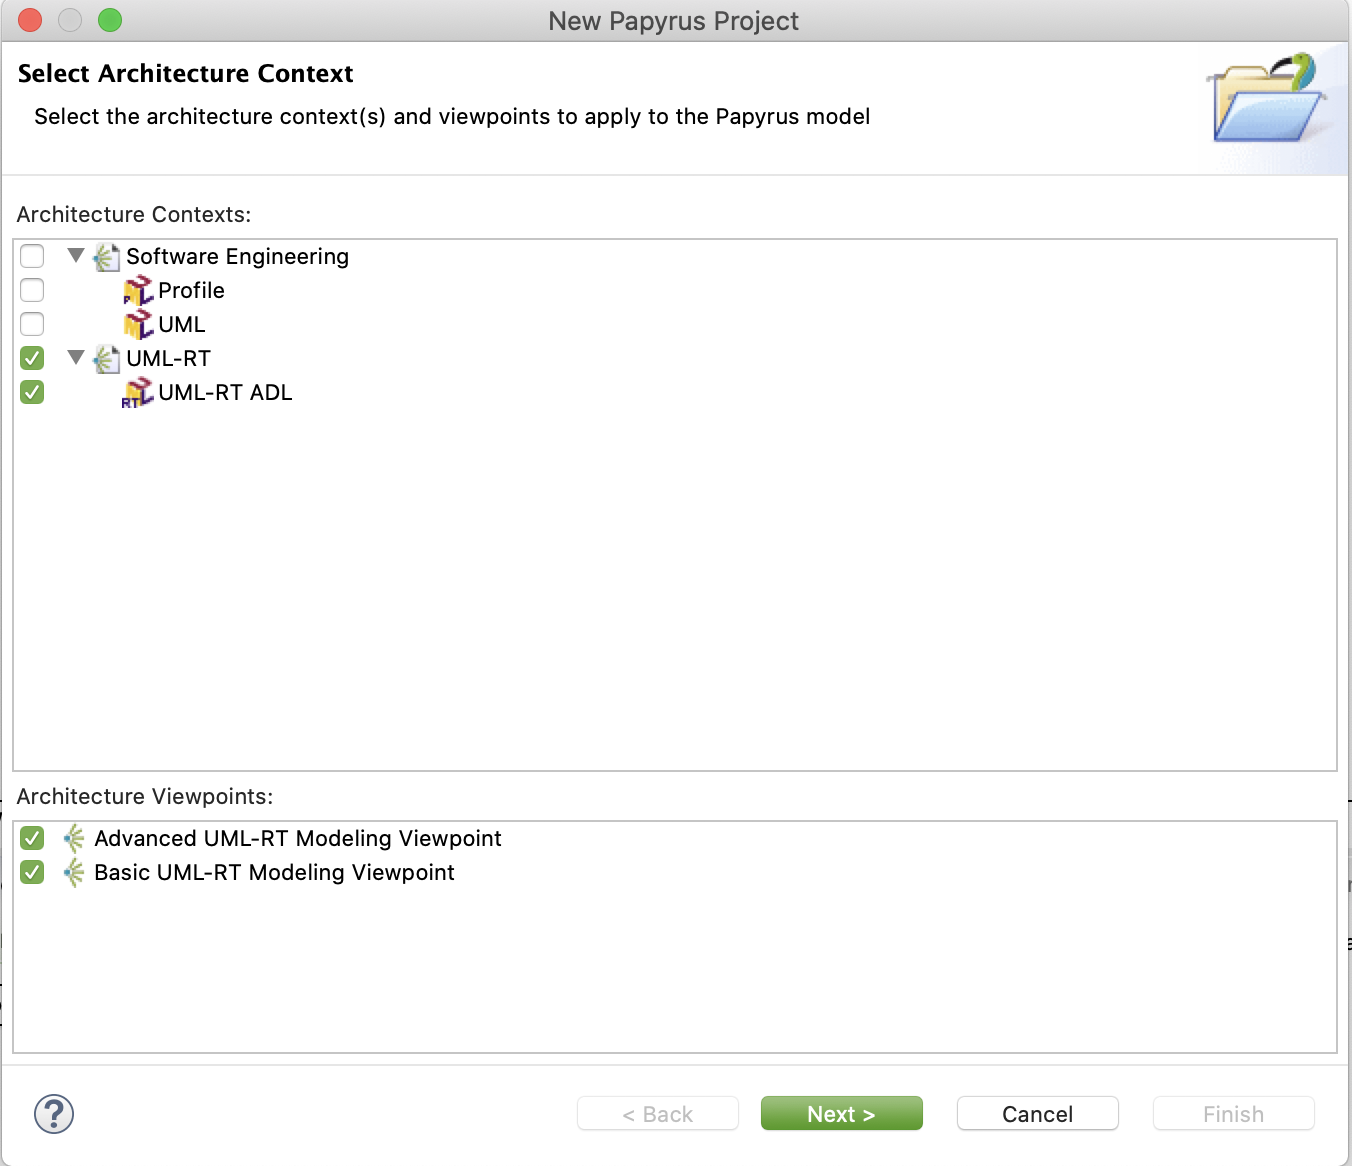Select the UML-RT tree row label
This screenshot has width=1352, height=1166.
pos(169,359)
